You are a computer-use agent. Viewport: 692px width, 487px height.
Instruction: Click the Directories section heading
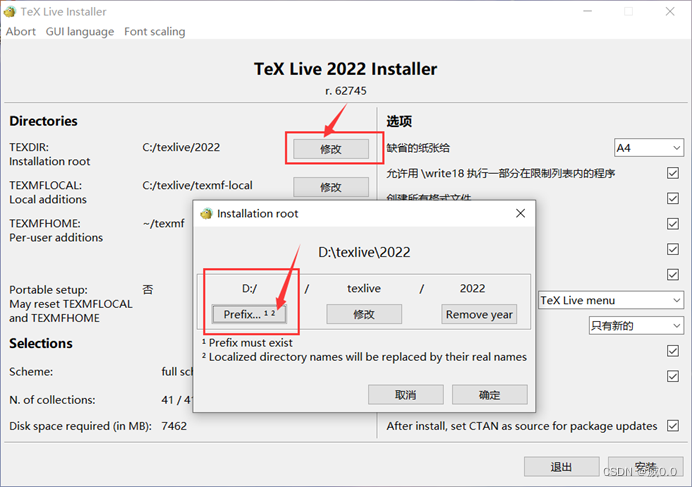[x=43, y=121]
